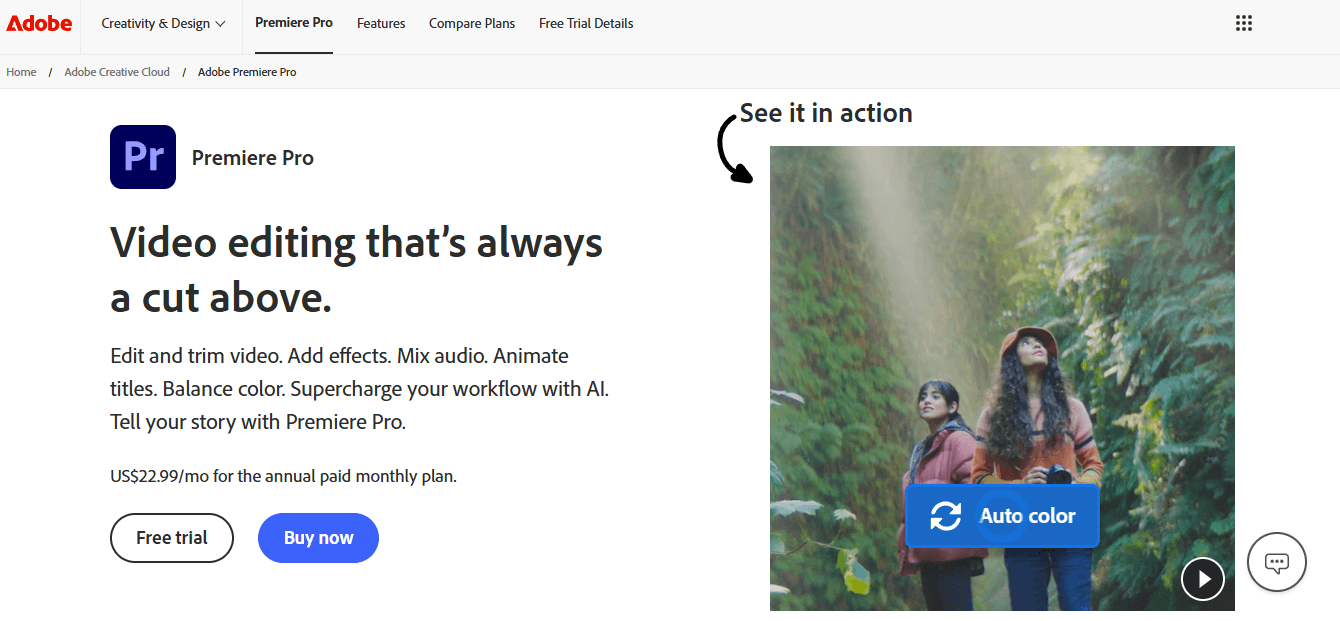Viewport: 1340px width, 621px height.
Task: Apply Auto color to the video
Action: 1002,515
